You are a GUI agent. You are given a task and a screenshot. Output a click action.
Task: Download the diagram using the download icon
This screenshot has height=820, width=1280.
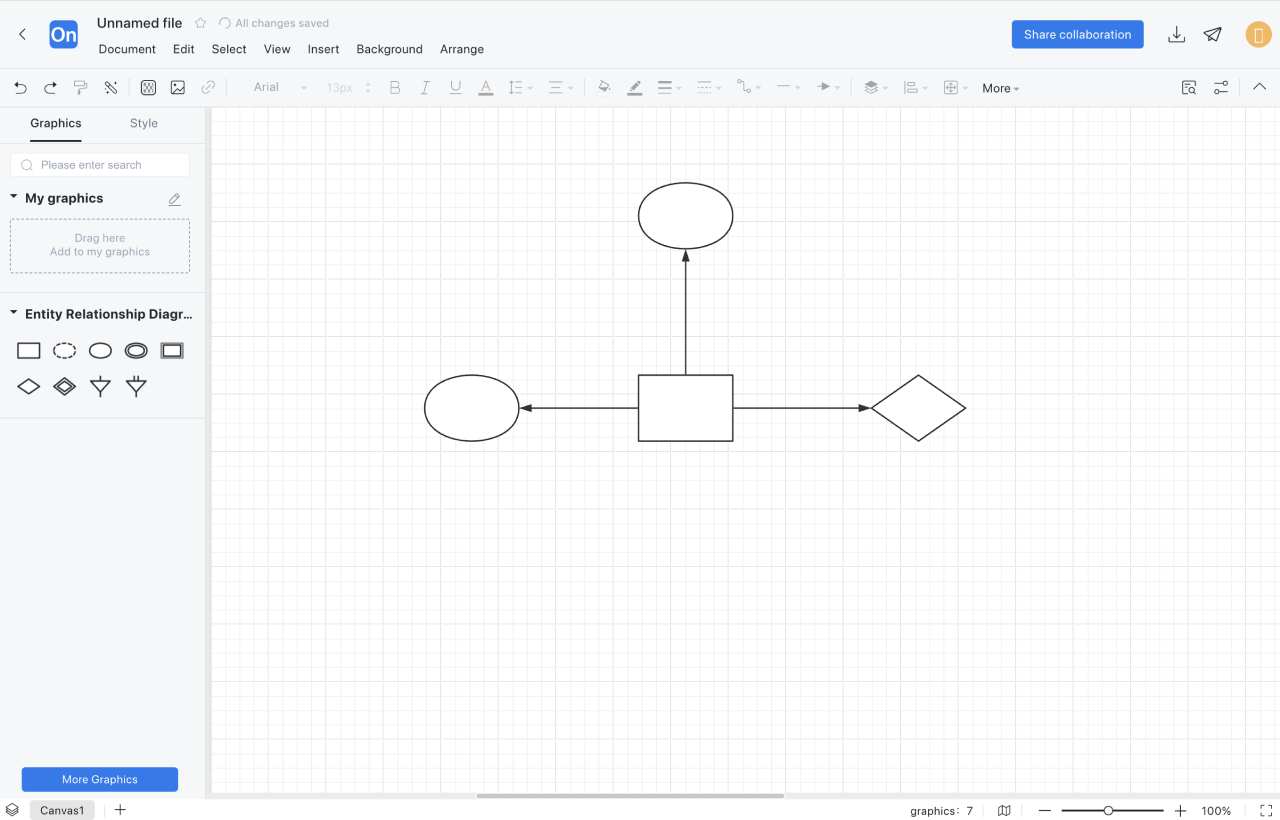point(1177,35)
